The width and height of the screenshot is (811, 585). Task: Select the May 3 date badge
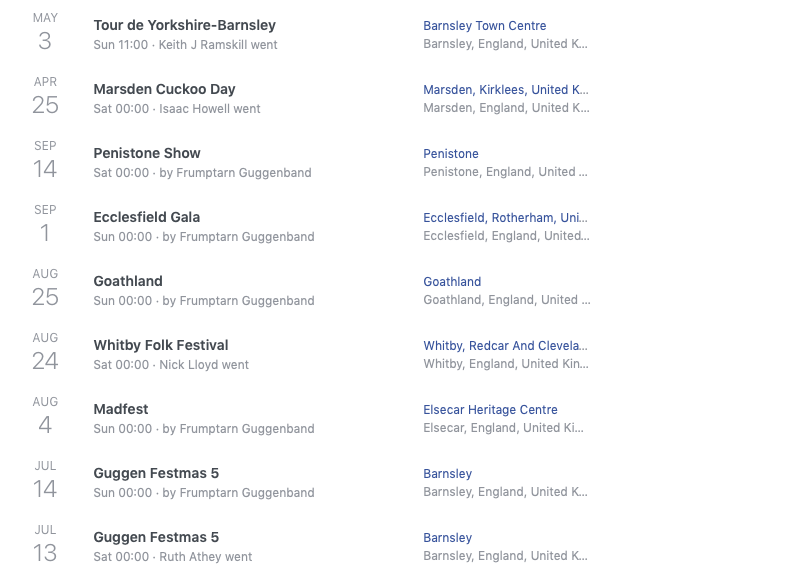(45, 32)
